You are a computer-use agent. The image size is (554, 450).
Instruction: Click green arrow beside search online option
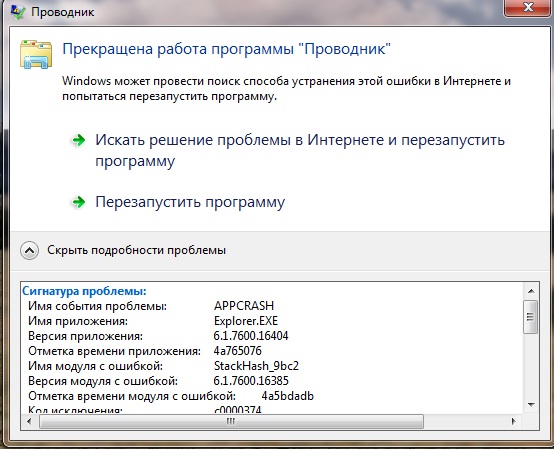point(78,140)
